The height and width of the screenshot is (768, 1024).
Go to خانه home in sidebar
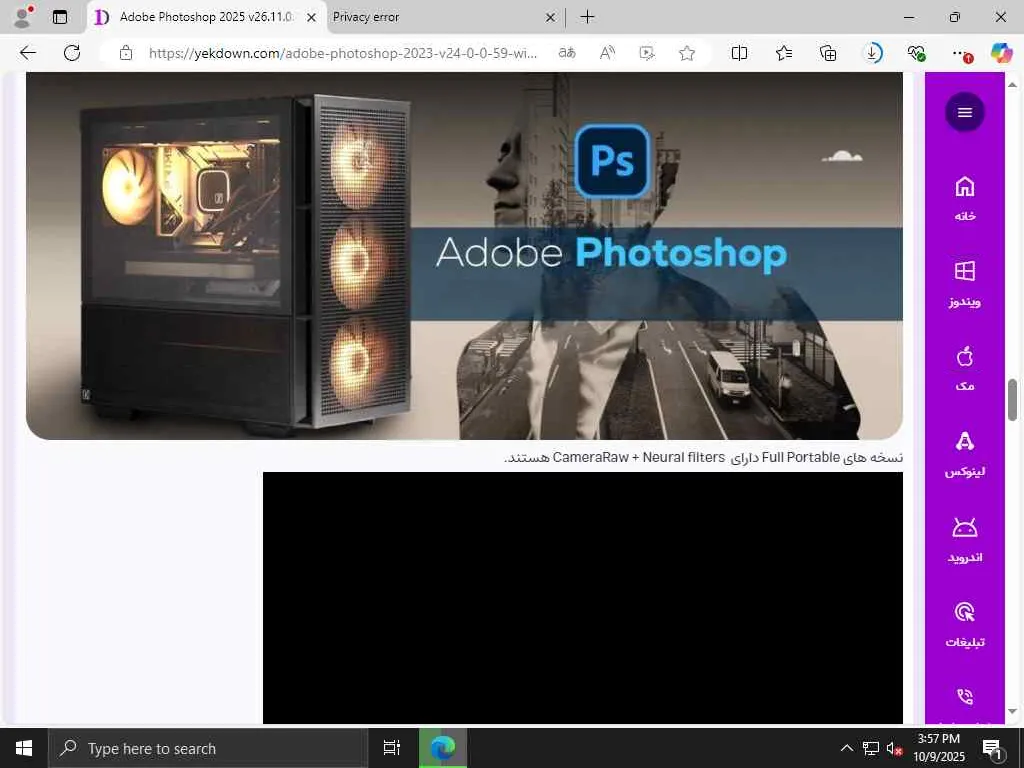coord(965,199)
